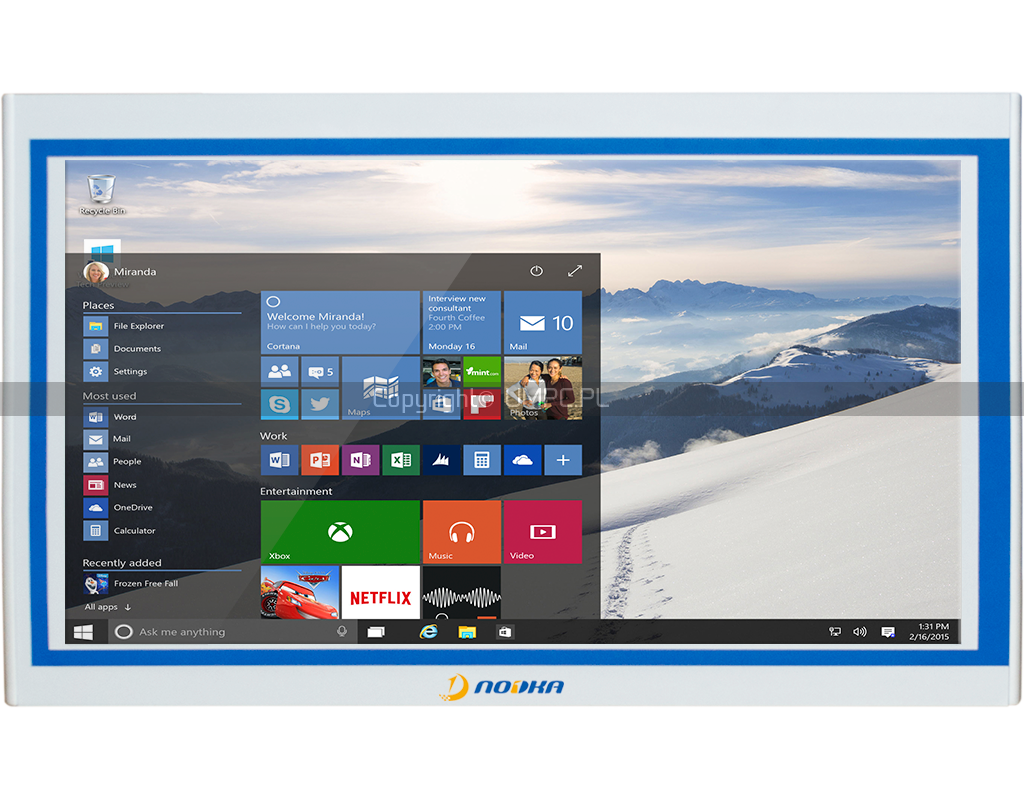This screenshot has width=1024, height=800.
Task: Click the Work group heading
Action: point(274,436)
